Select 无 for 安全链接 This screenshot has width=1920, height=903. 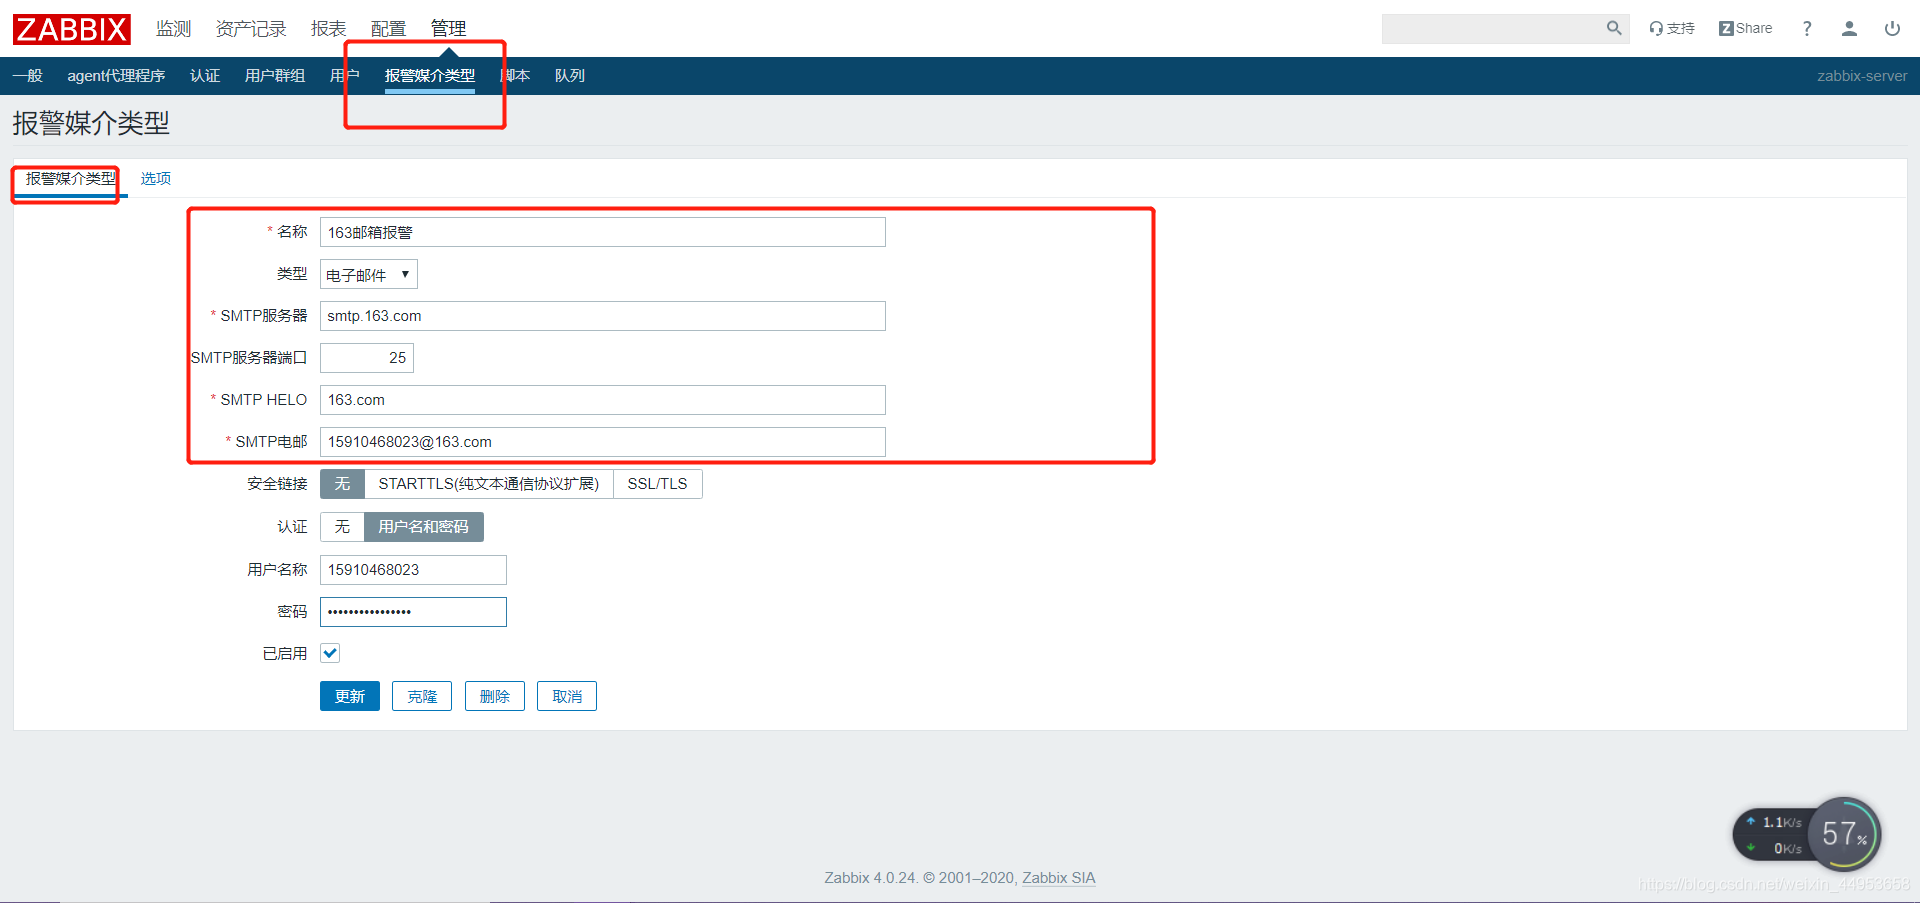coord(342,484)
